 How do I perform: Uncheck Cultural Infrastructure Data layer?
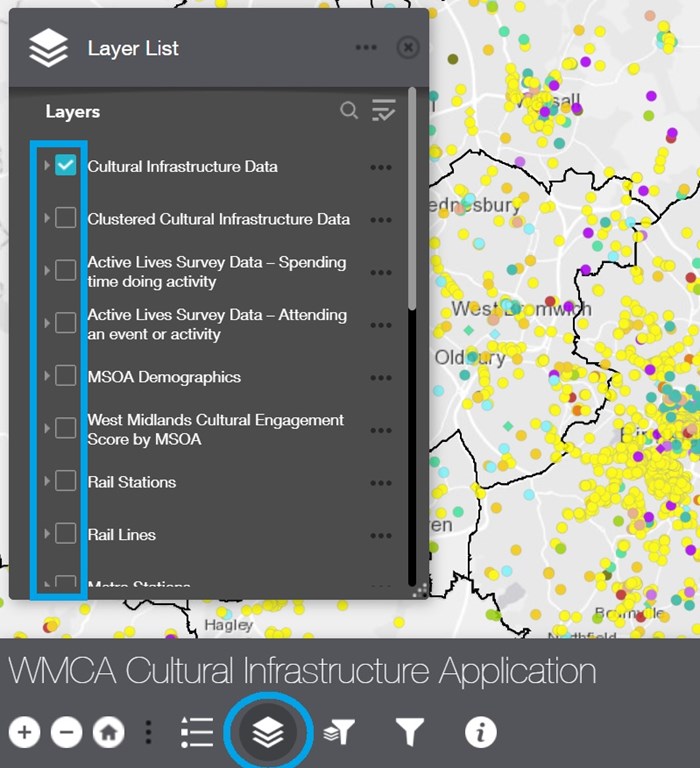(x=66, y=166)
